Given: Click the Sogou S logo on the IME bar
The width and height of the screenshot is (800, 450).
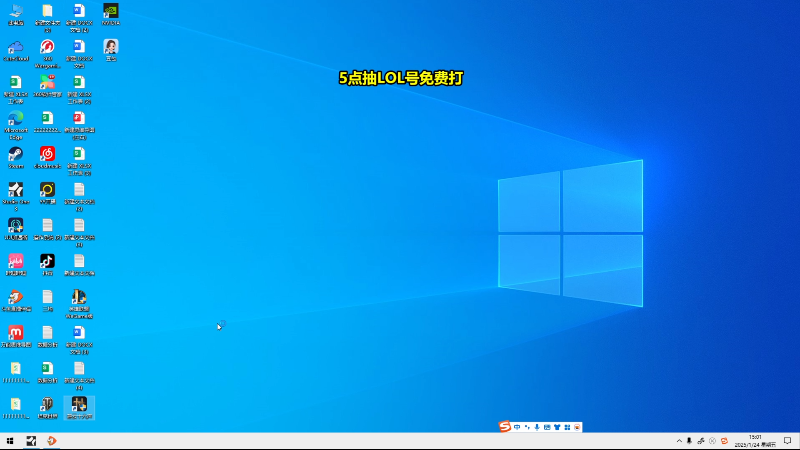Looking at the screenshot, I should point(505,427).
